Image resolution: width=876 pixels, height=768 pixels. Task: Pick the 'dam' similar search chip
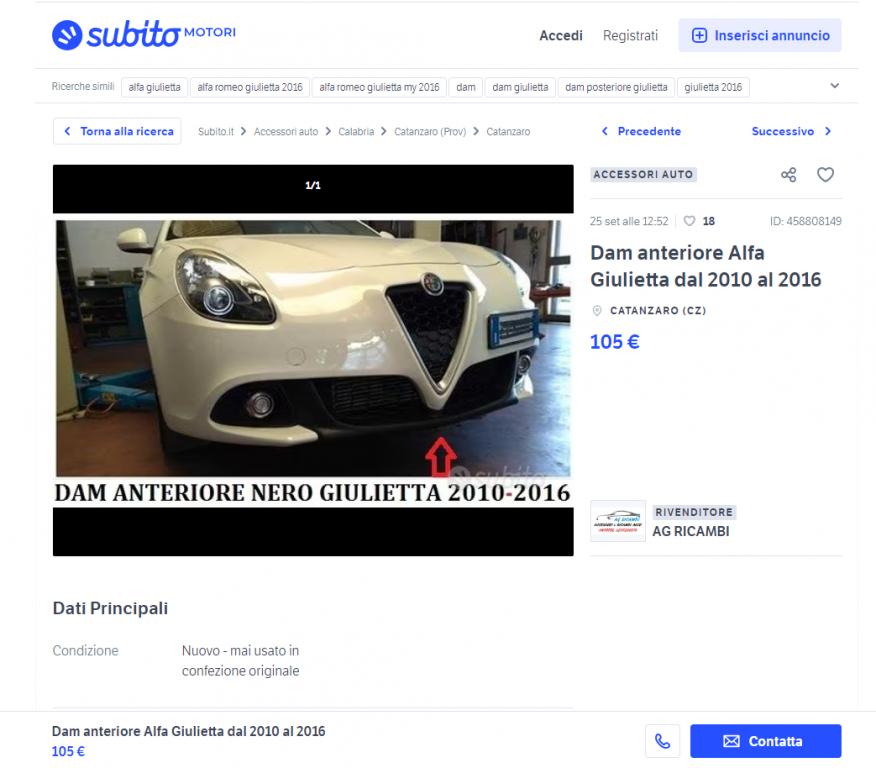465,87
